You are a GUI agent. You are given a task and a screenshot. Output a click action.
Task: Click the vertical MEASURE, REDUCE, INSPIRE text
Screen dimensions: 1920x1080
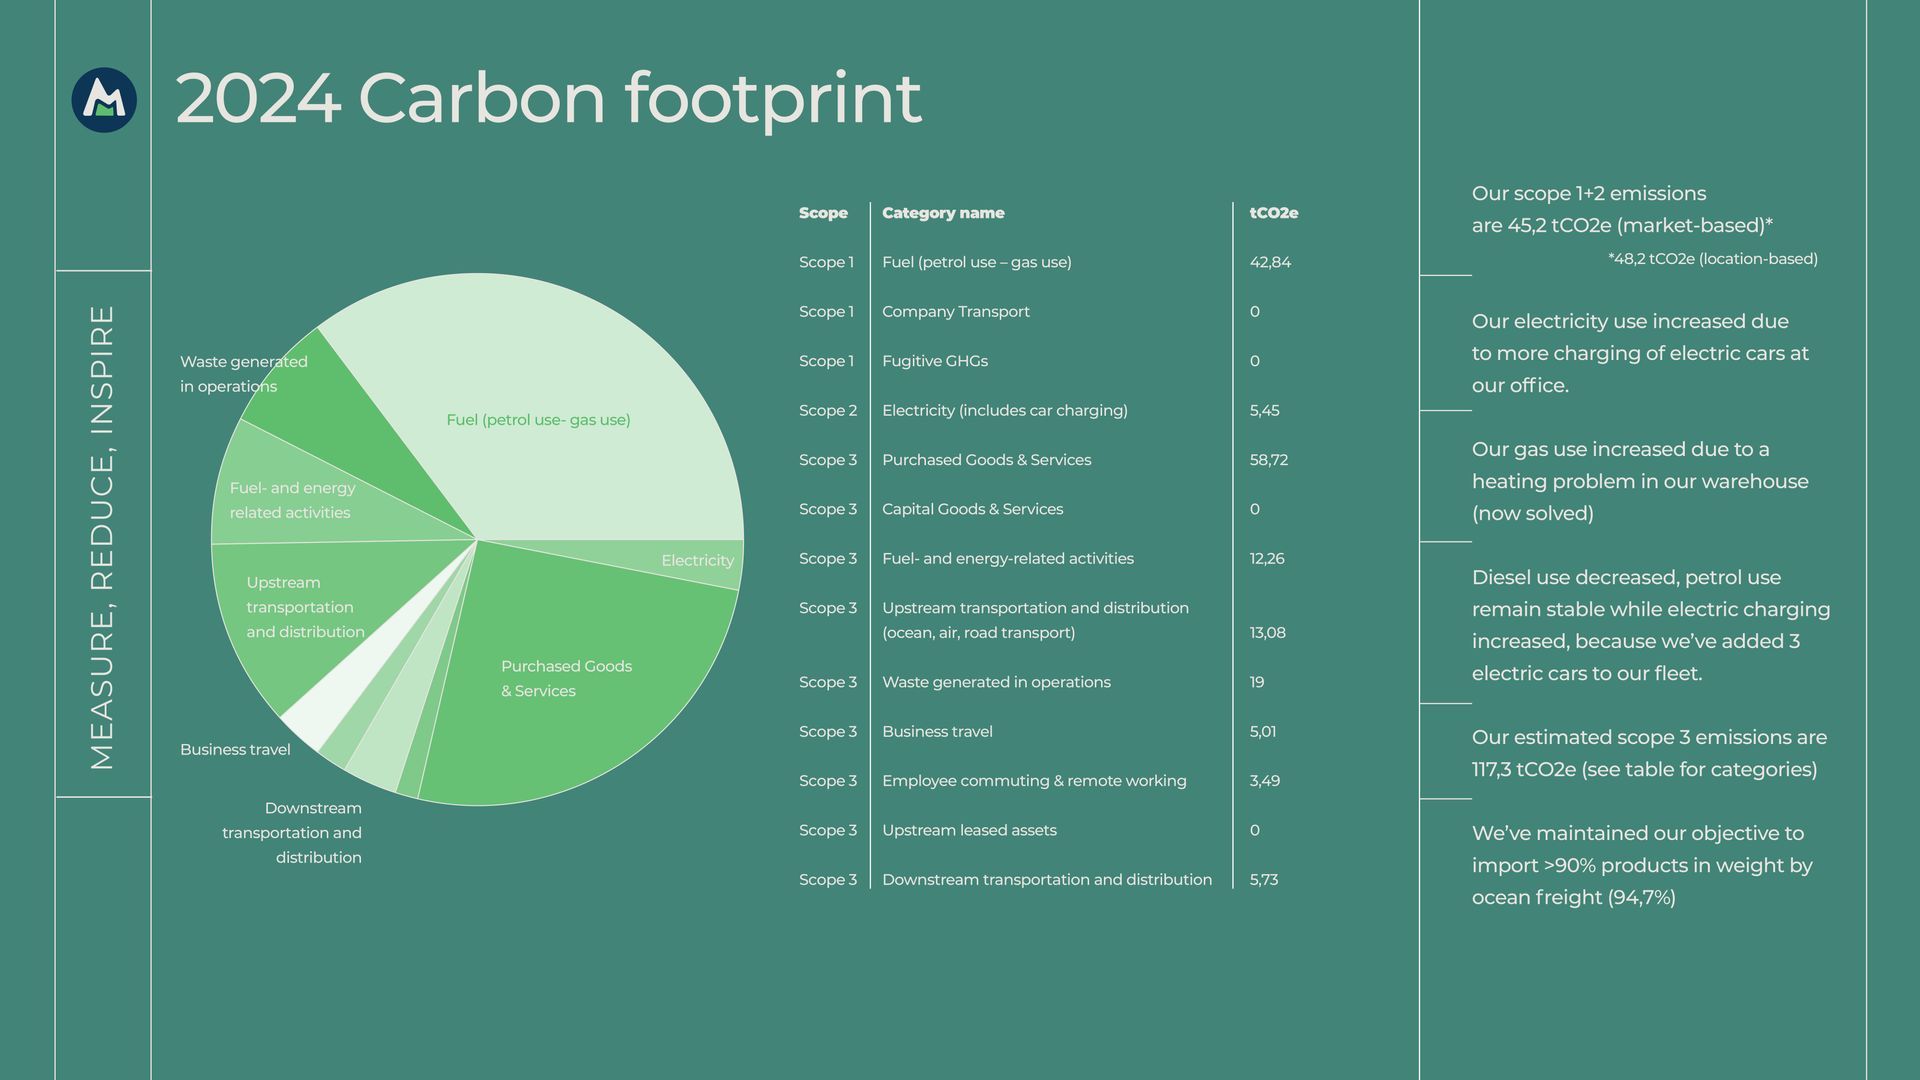[103, 537]
